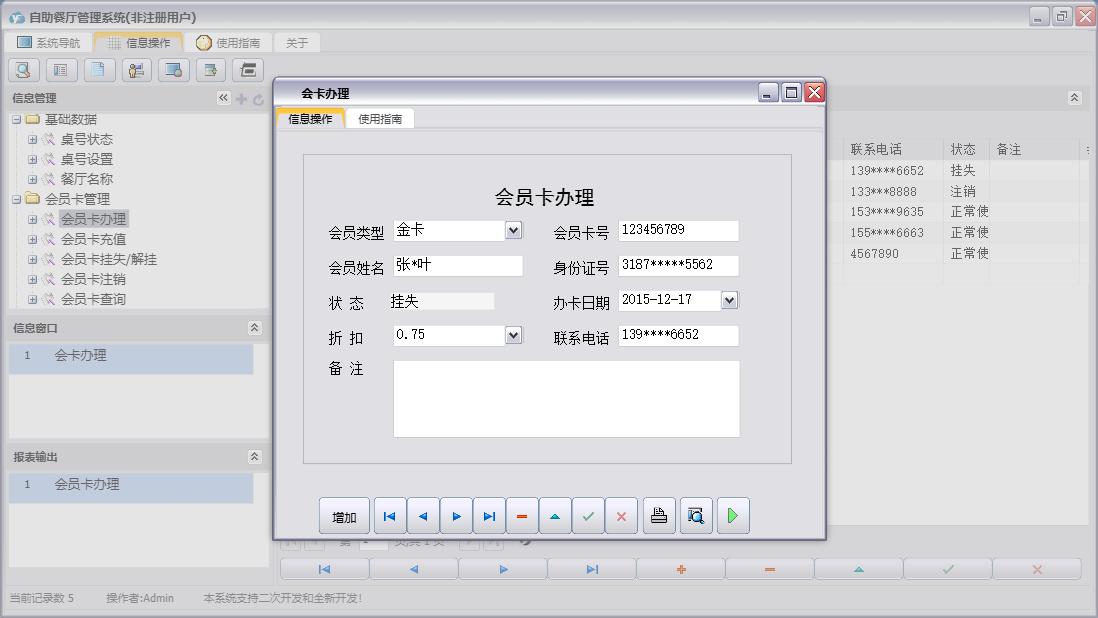Click the orange plus button in the bottom bar

coord(681,569)
